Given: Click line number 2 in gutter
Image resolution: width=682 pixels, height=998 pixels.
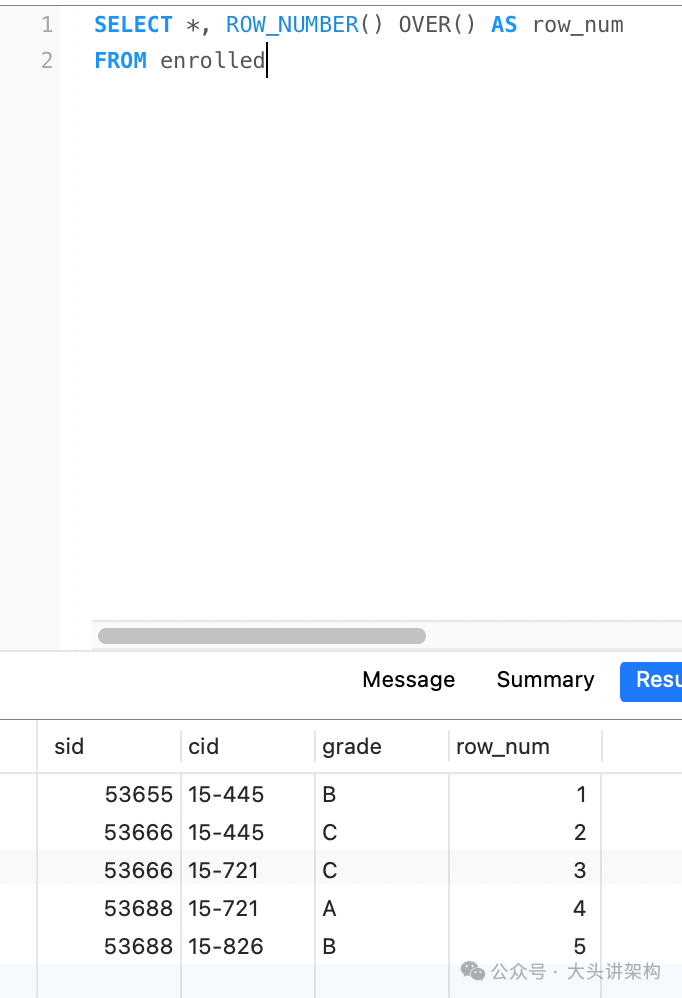Looking at the screenshot, I should (46, 61).
